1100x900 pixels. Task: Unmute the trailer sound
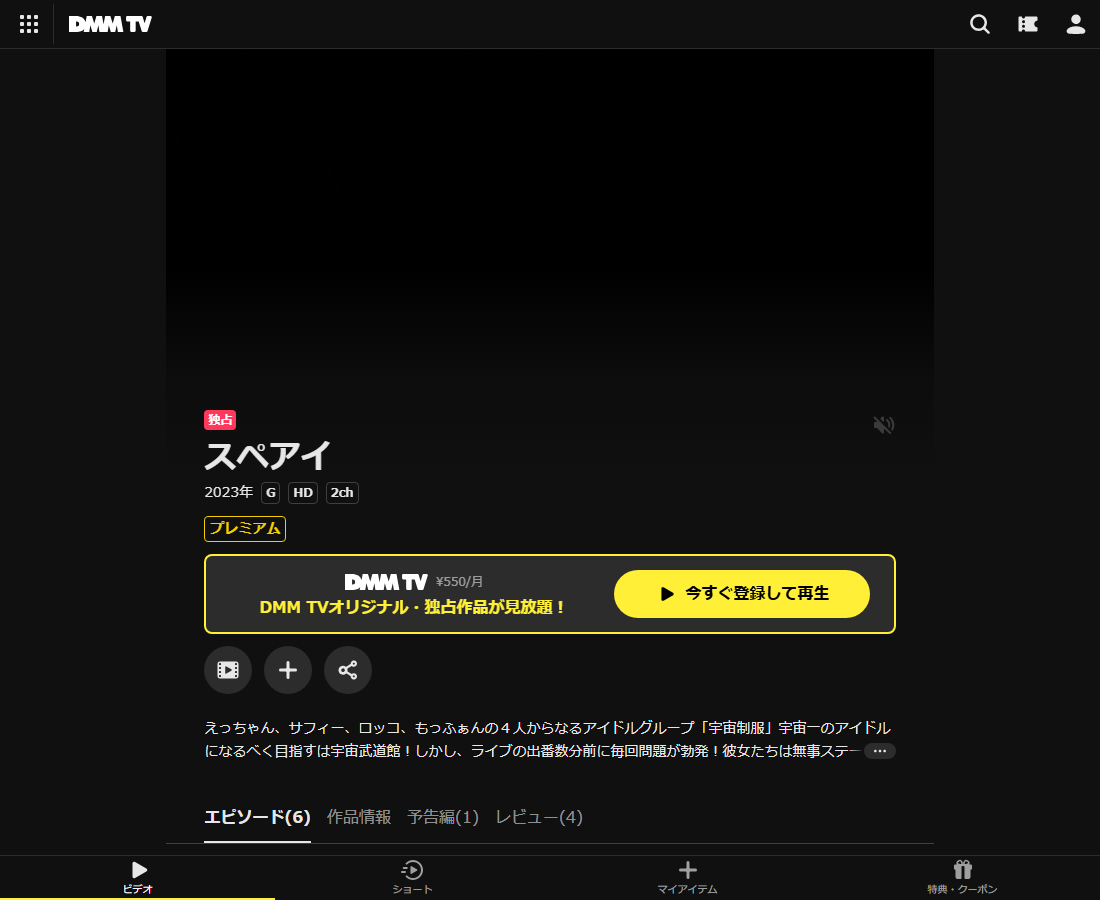pos(883,424)
